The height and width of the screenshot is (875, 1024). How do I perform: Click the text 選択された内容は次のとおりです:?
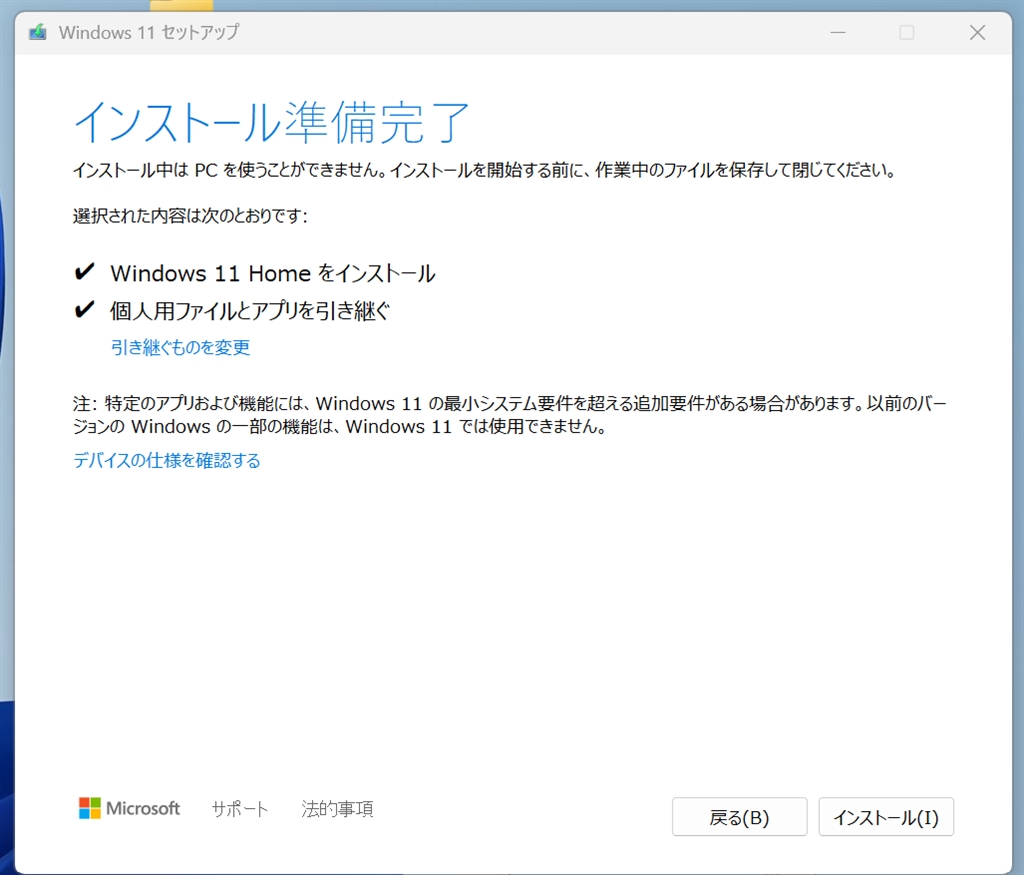click(x=190, y=215)
